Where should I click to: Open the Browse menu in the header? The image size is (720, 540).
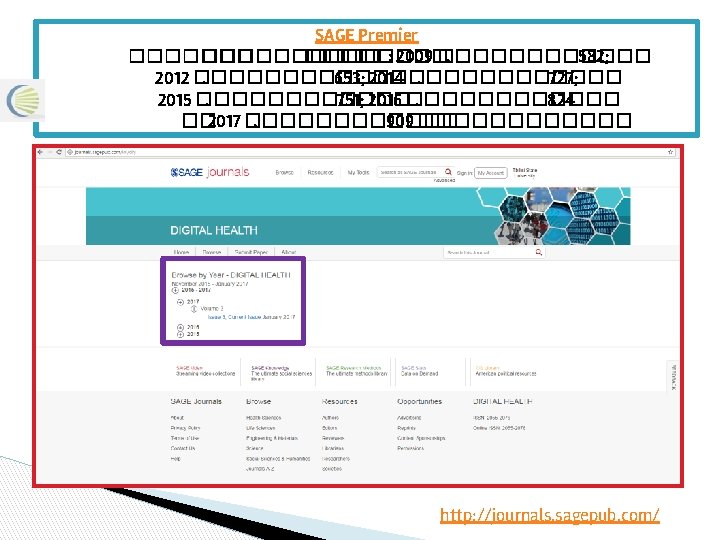pos(284,173)
